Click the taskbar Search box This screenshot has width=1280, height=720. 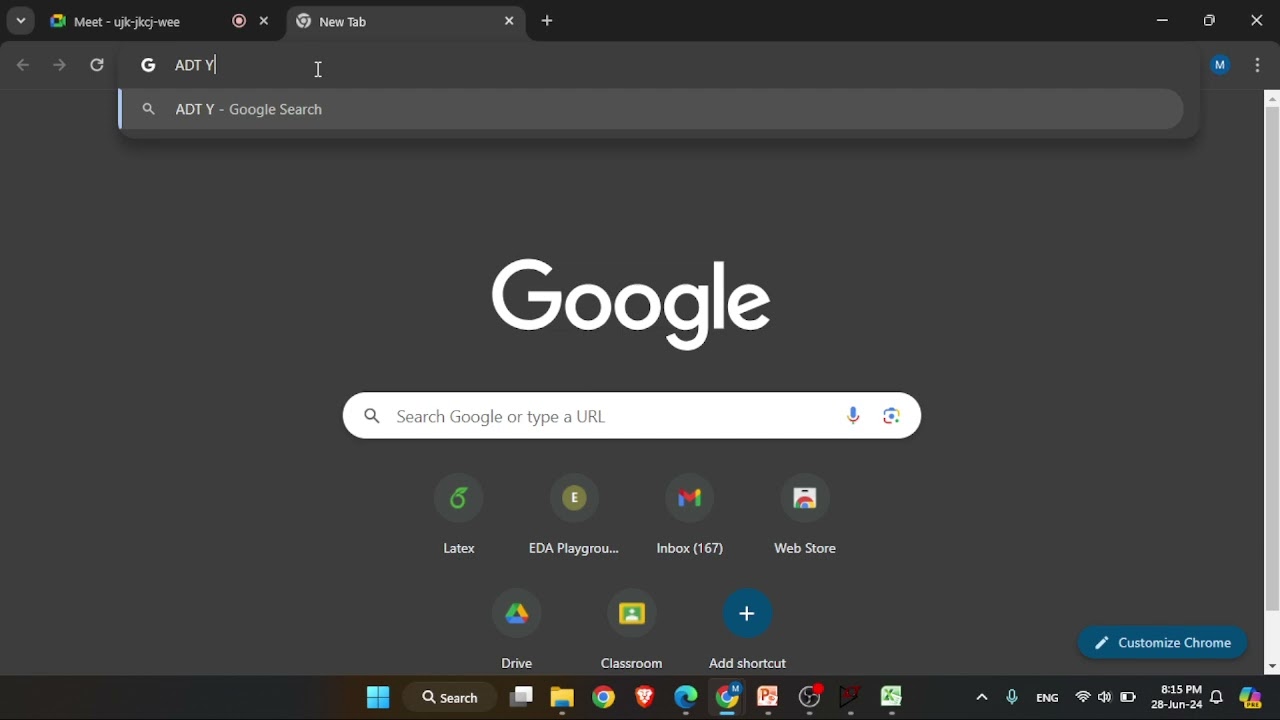point(451,698)
